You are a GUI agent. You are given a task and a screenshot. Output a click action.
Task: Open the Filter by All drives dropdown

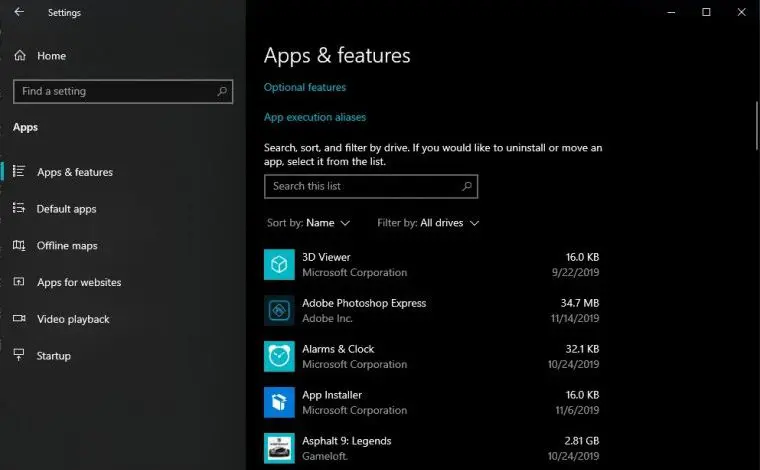click(x=428, y=223)
